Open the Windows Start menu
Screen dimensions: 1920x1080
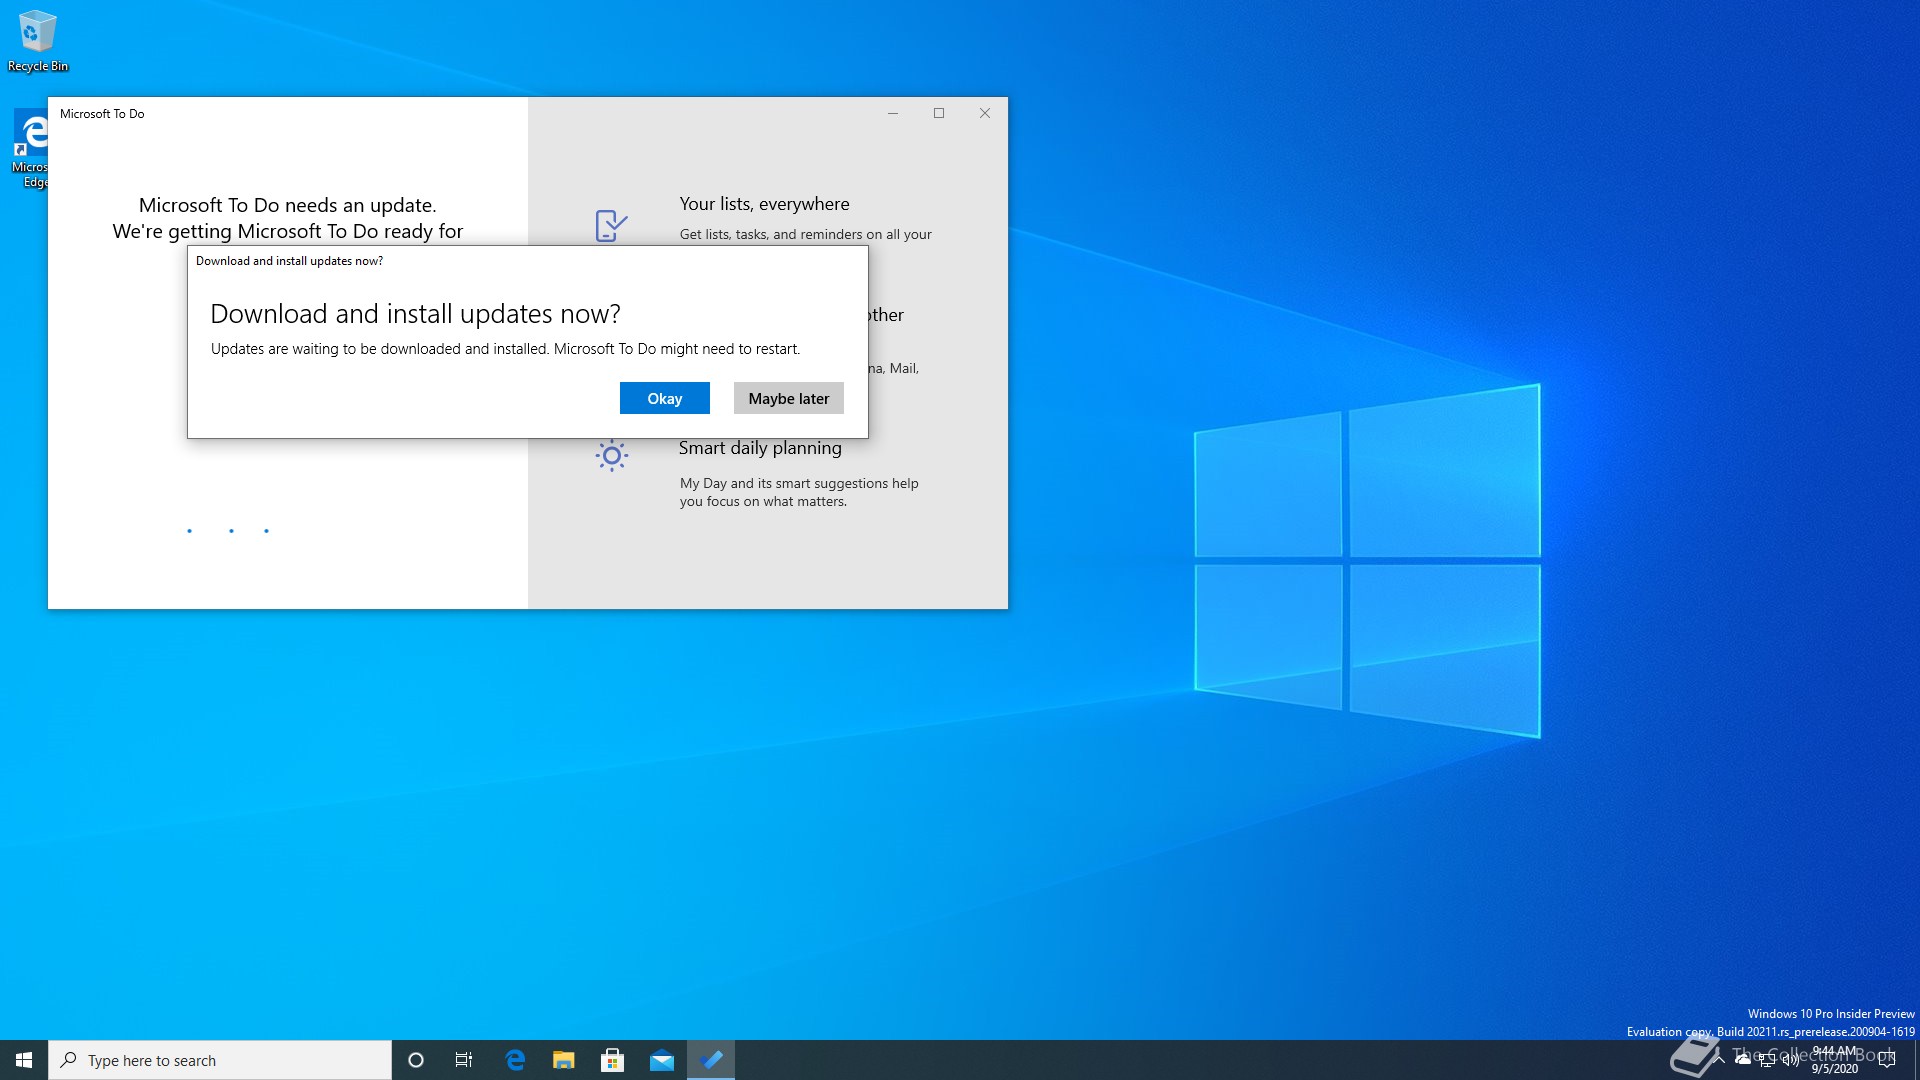pyautogui.click(x=24, y=1060)
